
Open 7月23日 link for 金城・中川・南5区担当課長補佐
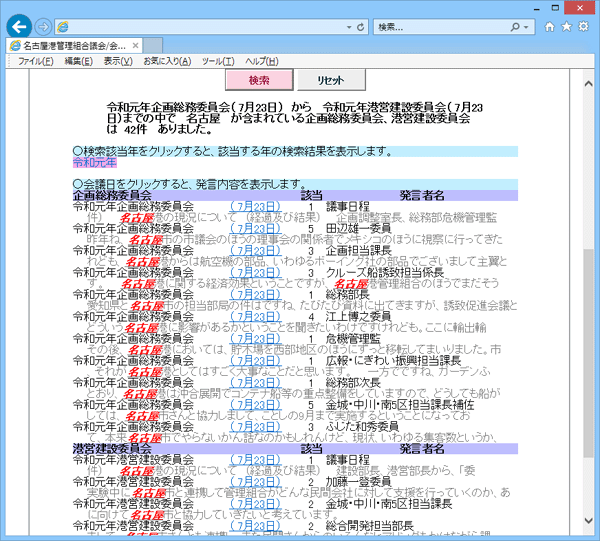256,405
